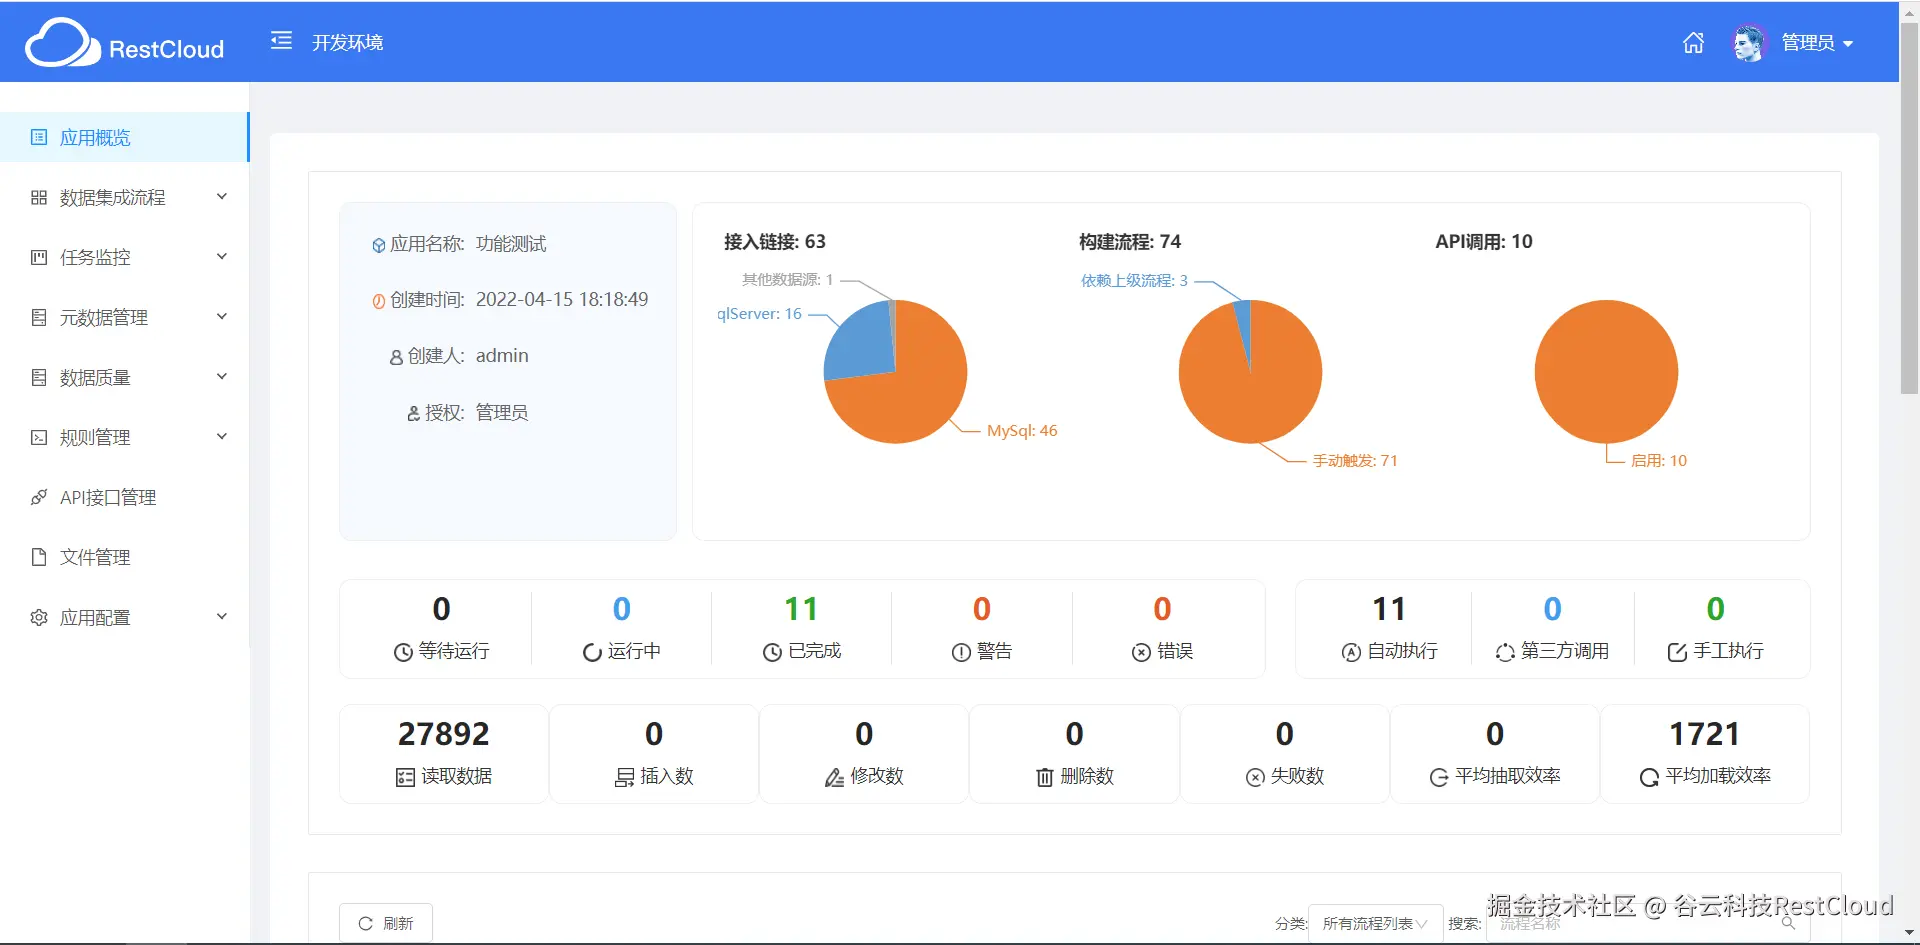This screenshot has height=945, width=1920.
Task: Click the 警告 exclamation icon
Action: tap(961, 652)
